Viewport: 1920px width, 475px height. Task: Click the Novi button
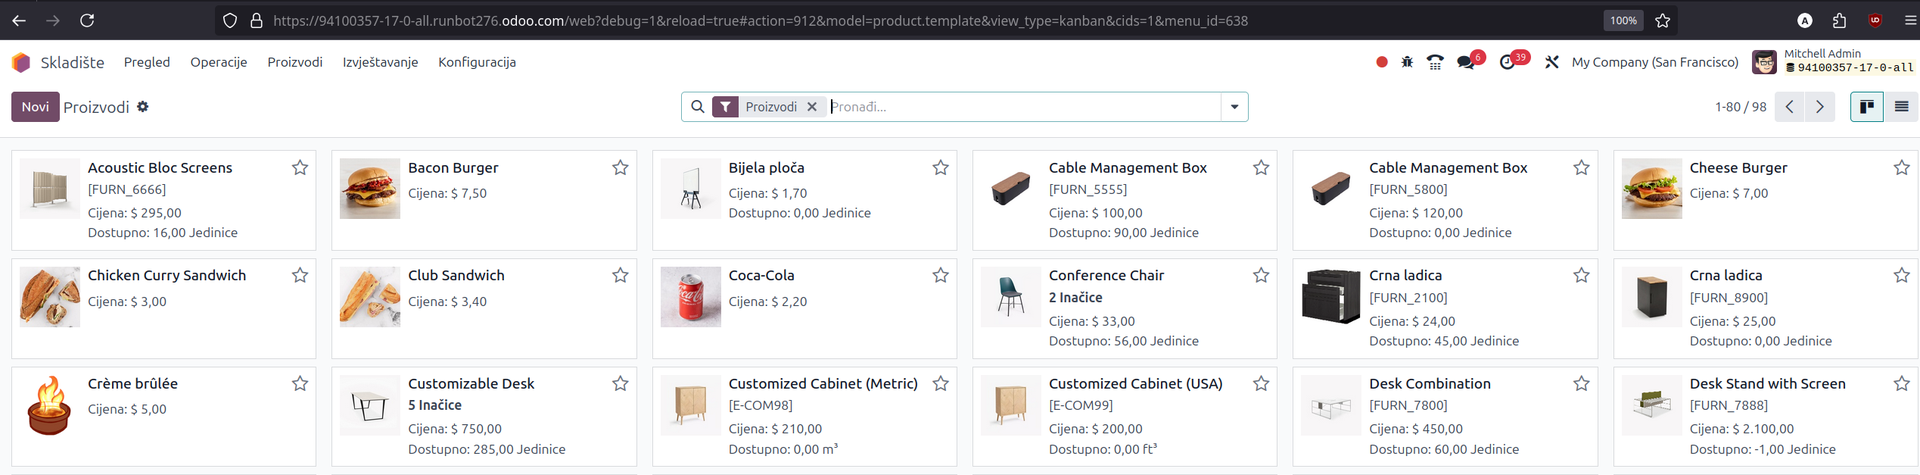pos(35,107)
